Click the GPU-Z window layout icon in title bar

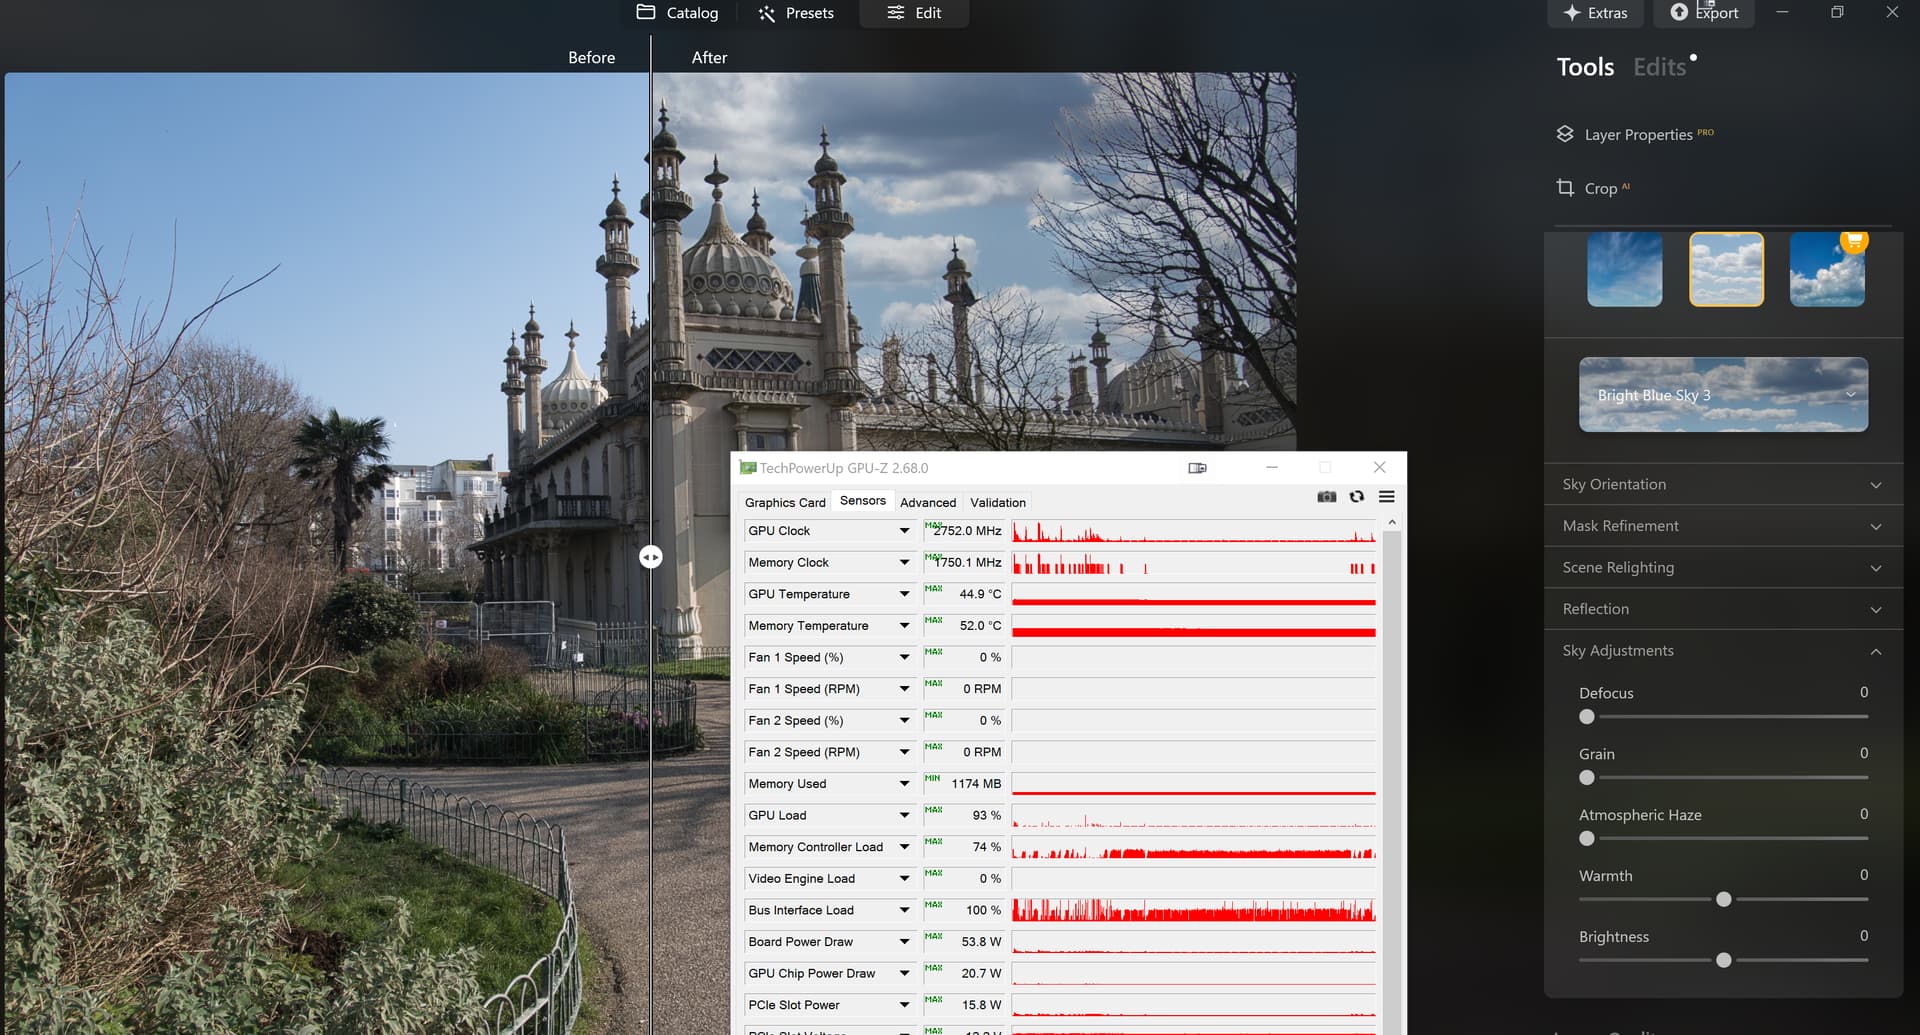1197,468
